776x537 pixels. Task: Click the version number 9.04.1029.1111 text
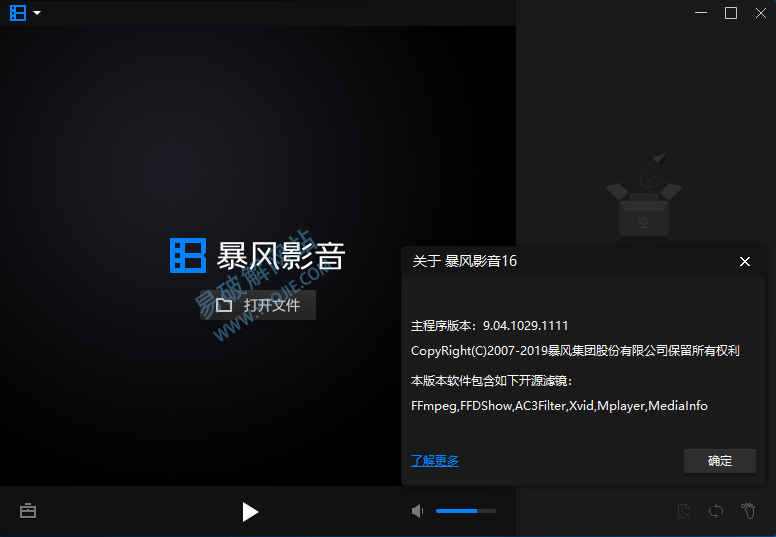coord(526,326)
